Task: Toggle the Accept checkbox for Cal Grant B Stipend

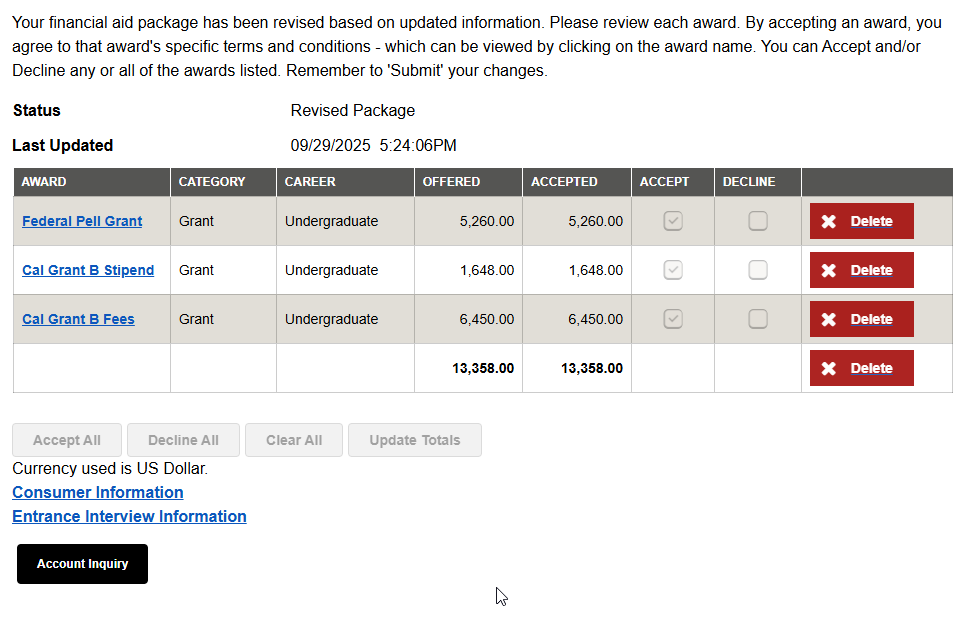Action: click(672, 269)
